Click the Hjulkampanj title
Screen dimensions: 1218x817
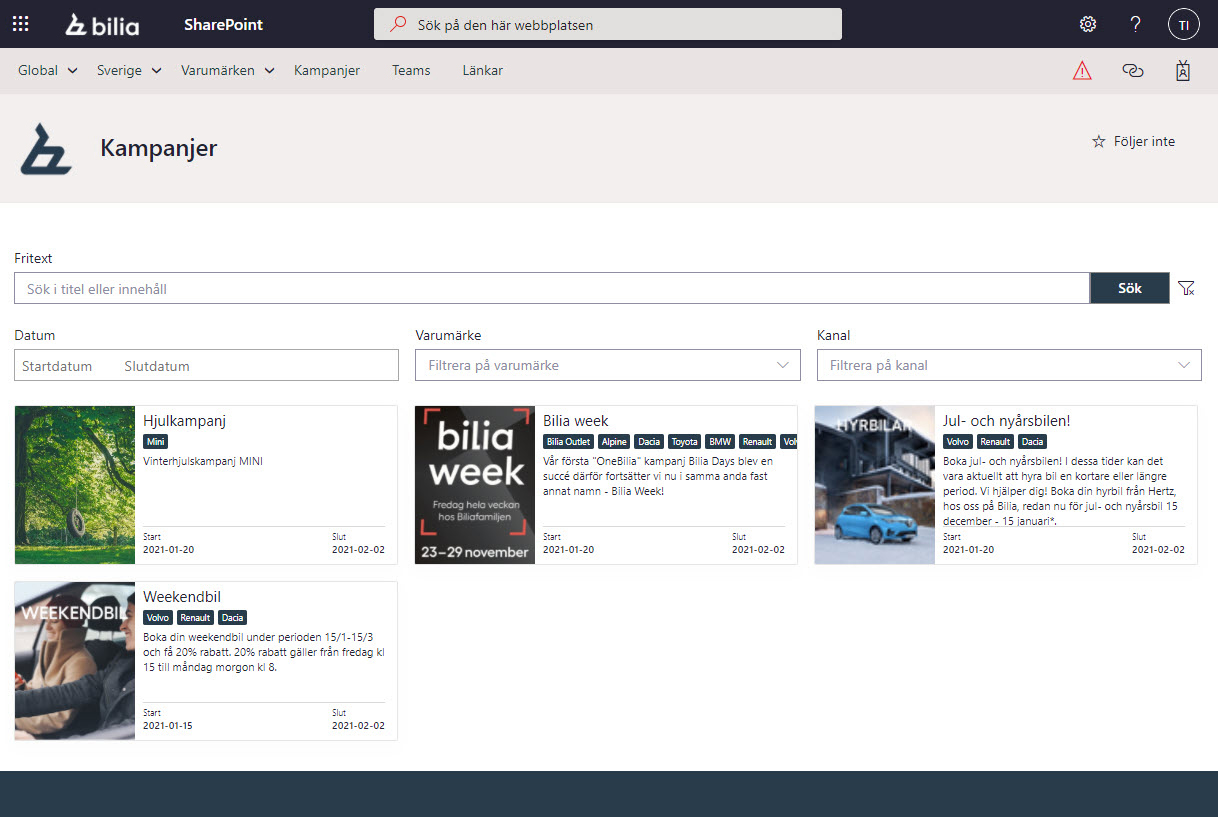point(185,421)
